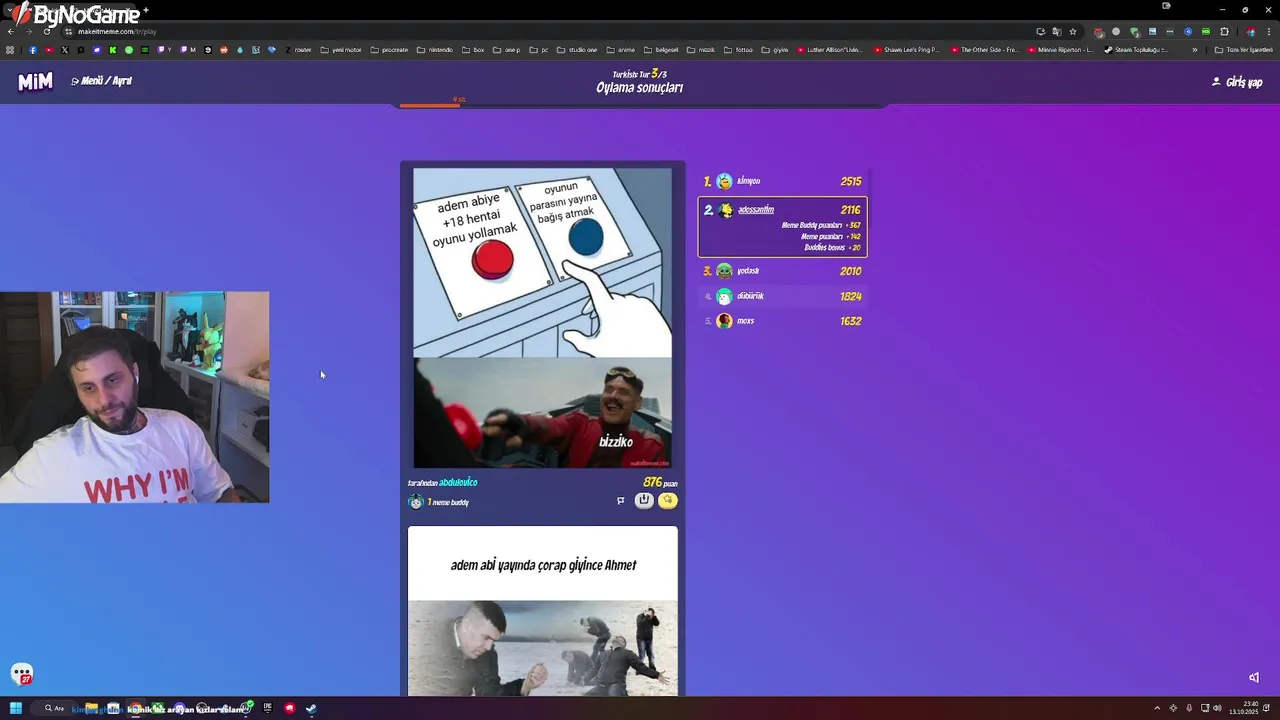Open the router bookmark
The image size is (1280, 720).
click(x=297, y=49)
